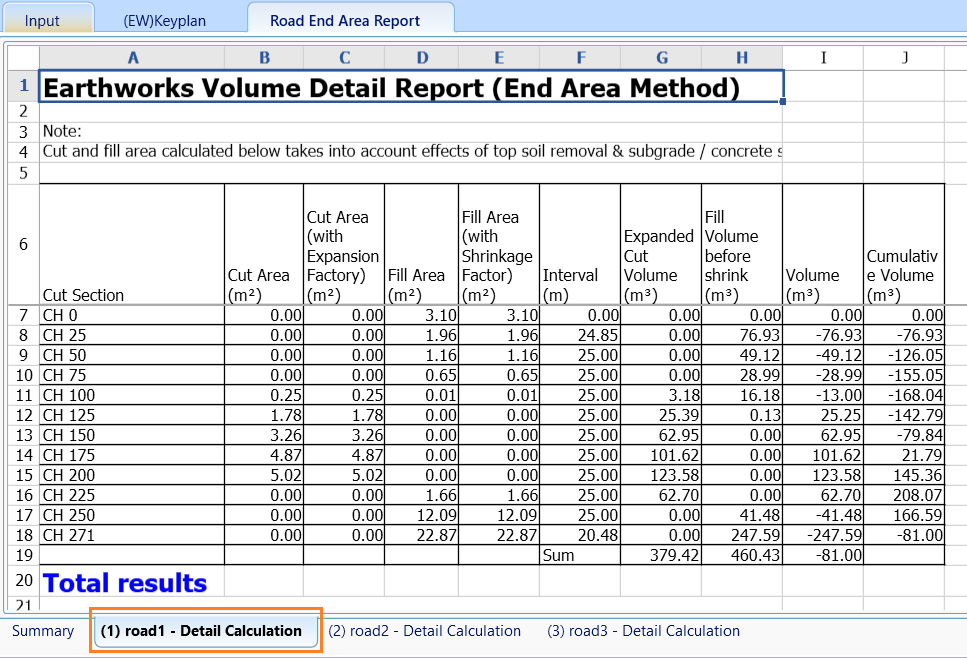Viewport: 967px width, 658px height.
Task: Click the 'CH 100' cell
Action: (x=132, y=395)
